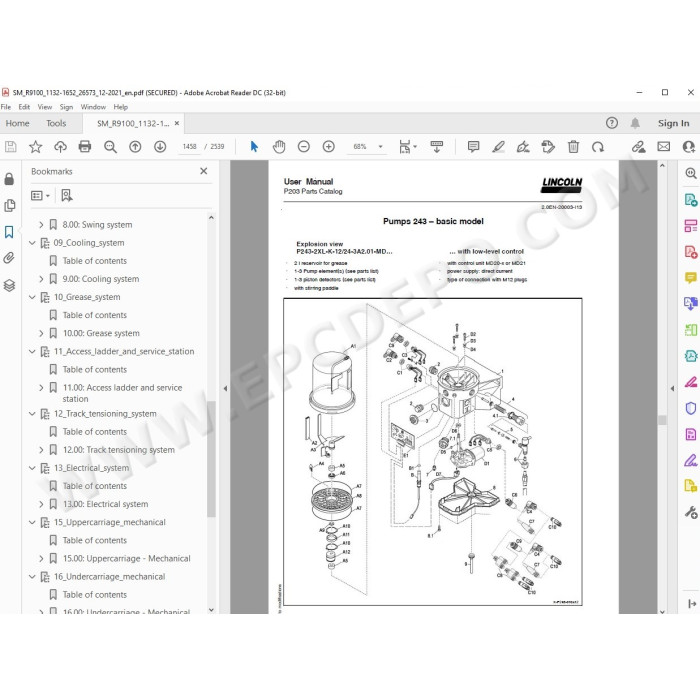Screen dimensions: 700x700
Task: Click the page number field 1458
Action: click(x=189, y=146)
